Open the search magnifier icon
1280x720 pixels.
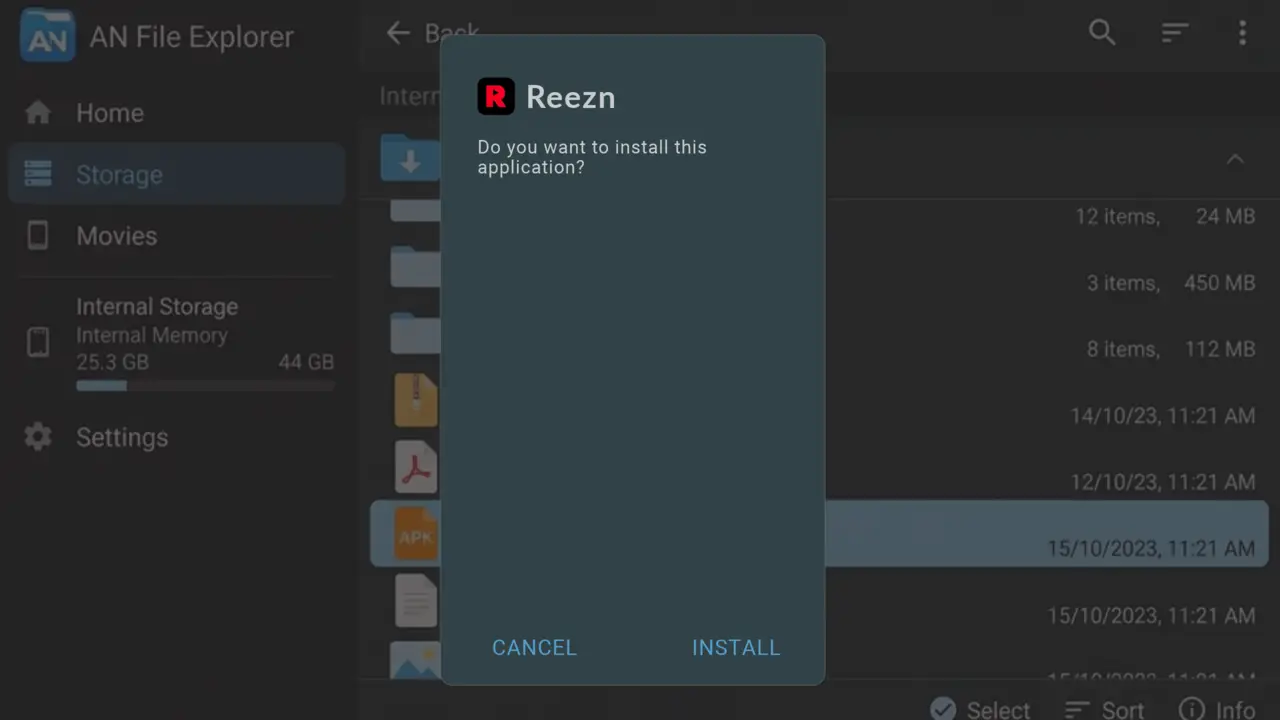click(x=1102, y=33)
